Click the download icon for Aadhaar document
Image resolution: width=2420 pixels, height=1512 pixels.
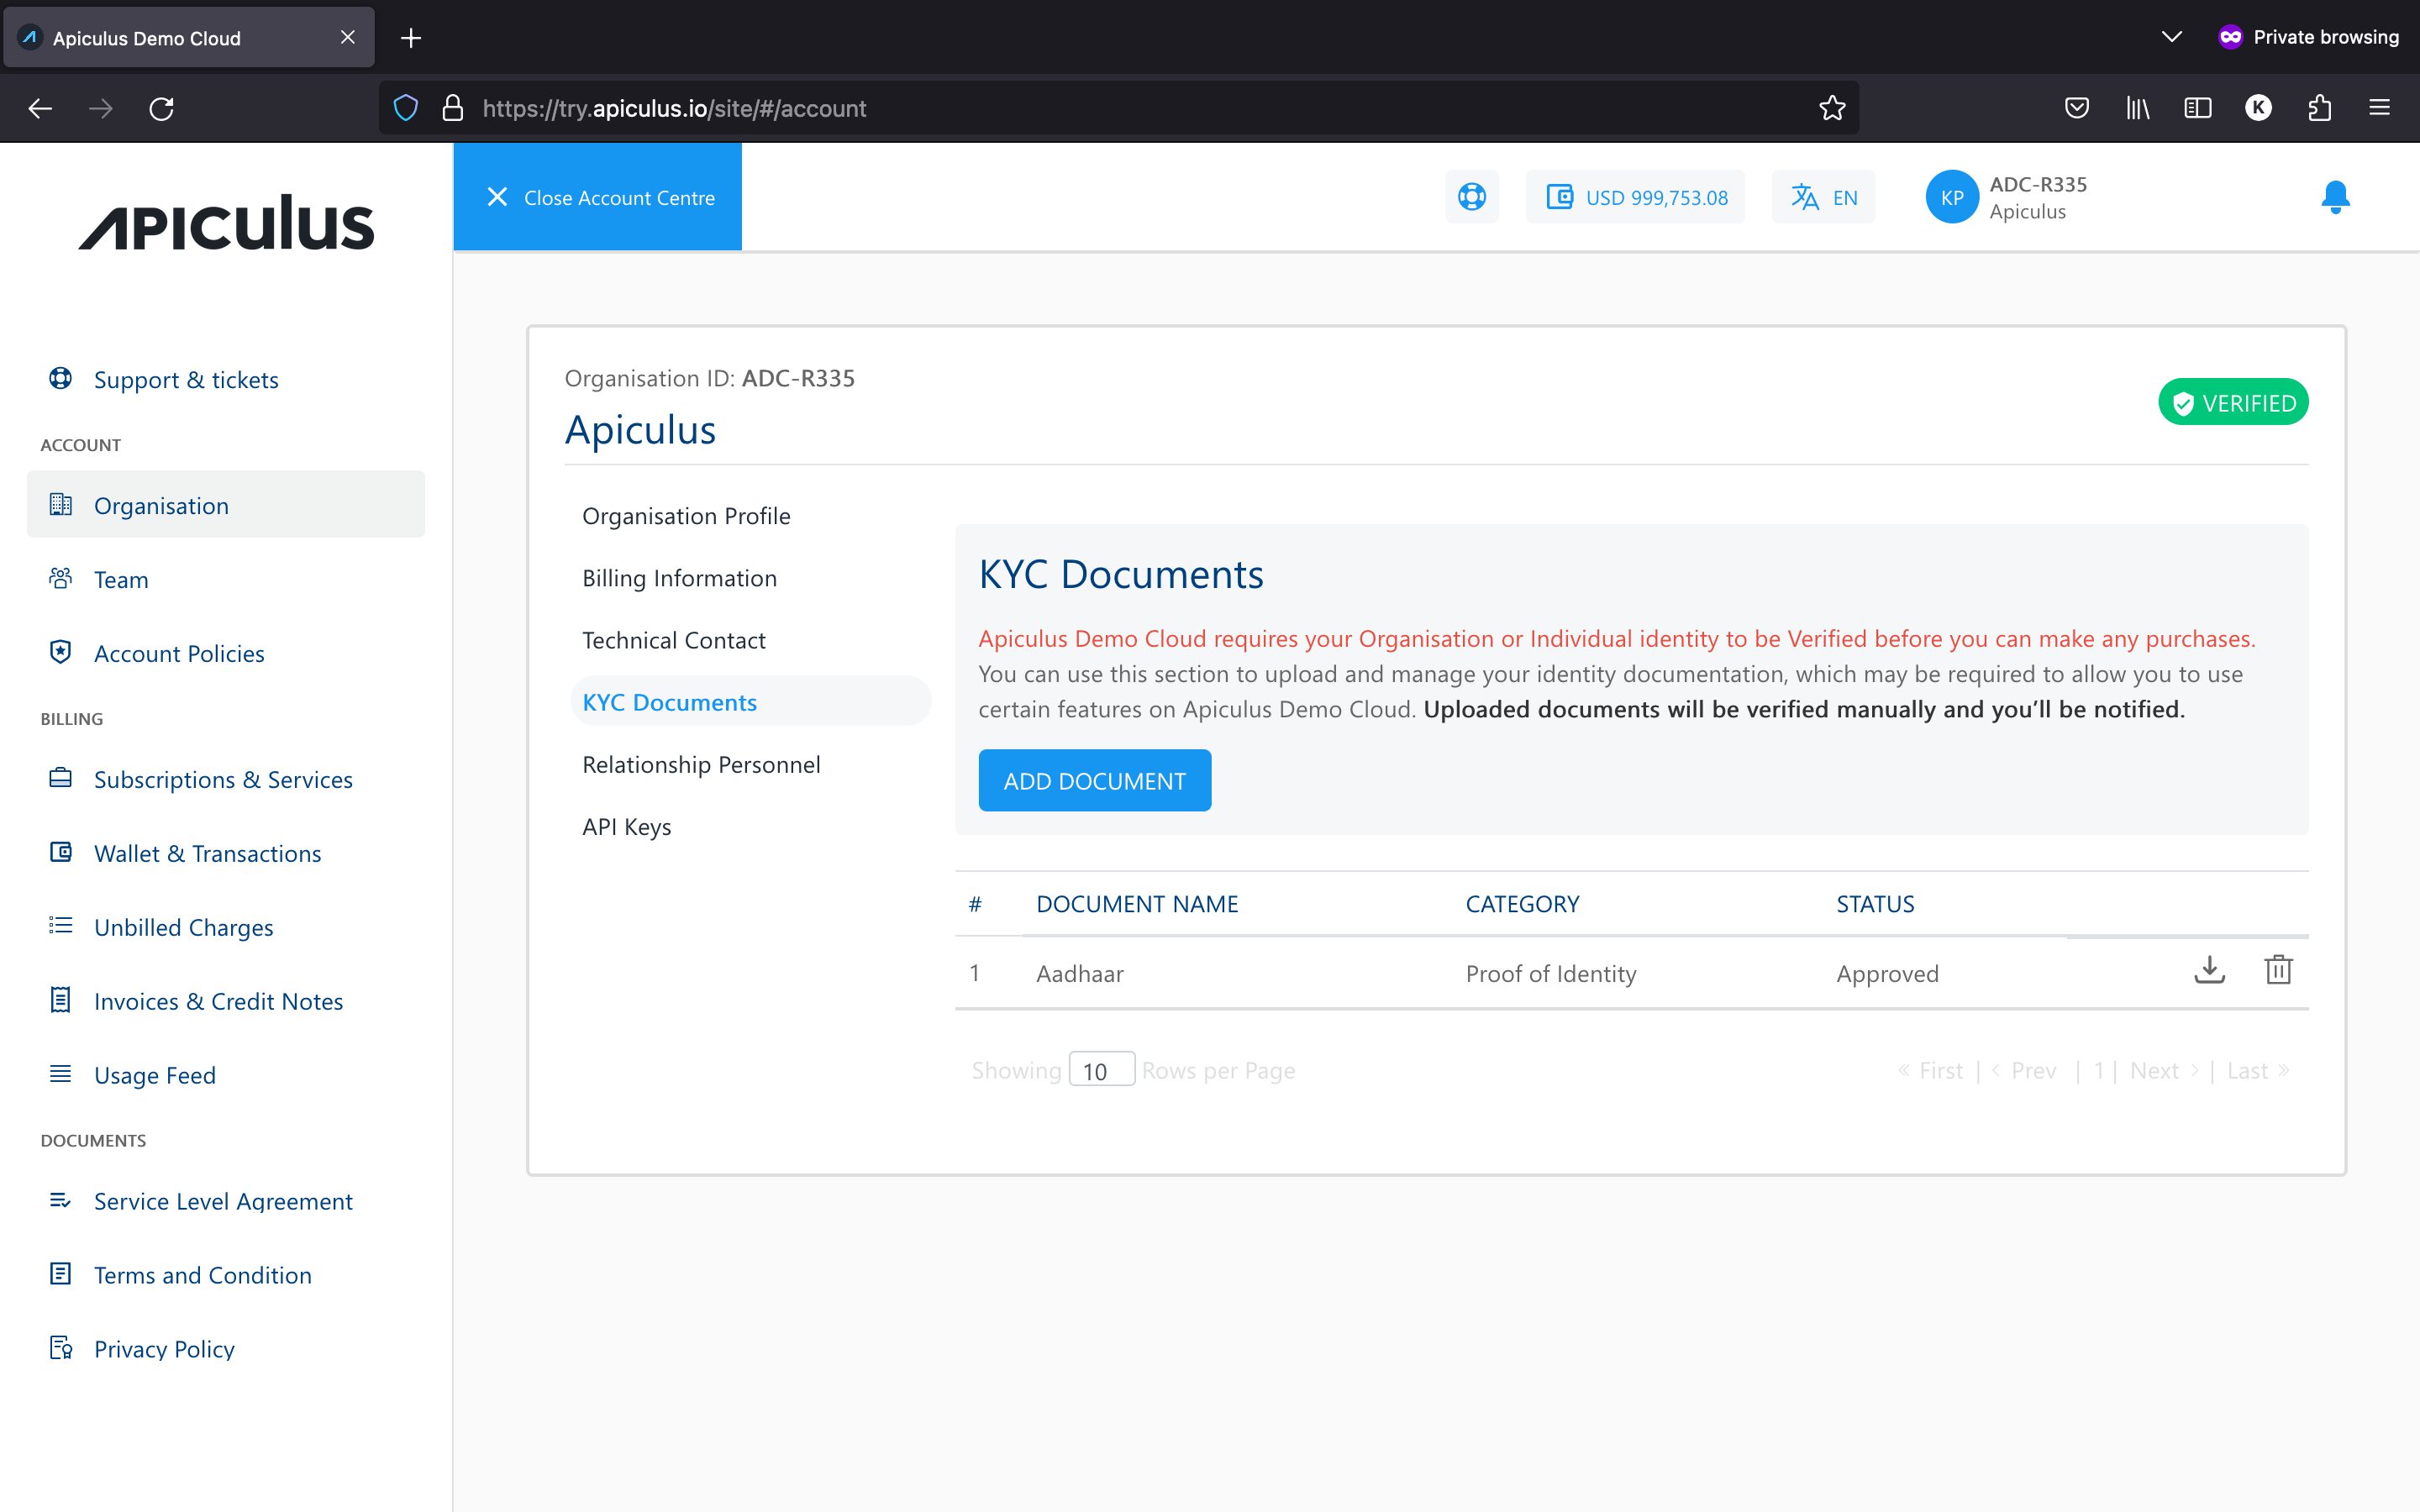2209,970
